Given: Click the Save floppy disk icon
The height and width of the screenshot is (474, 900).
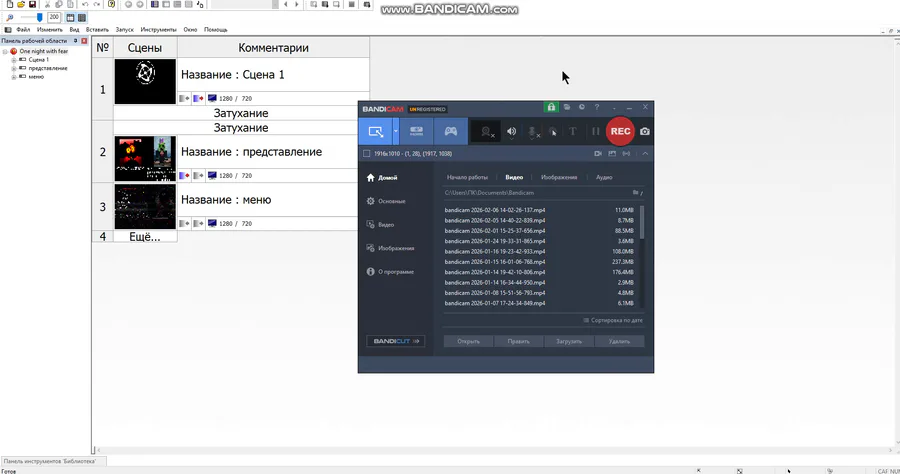Looking at the screenshot, I should point(32,4).
